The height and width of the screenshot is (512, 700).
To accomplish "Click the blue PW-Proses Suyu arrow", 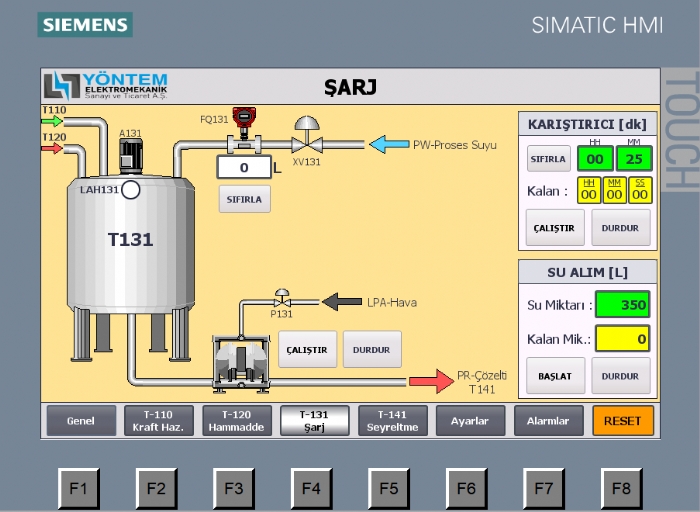I will [389, 144].
